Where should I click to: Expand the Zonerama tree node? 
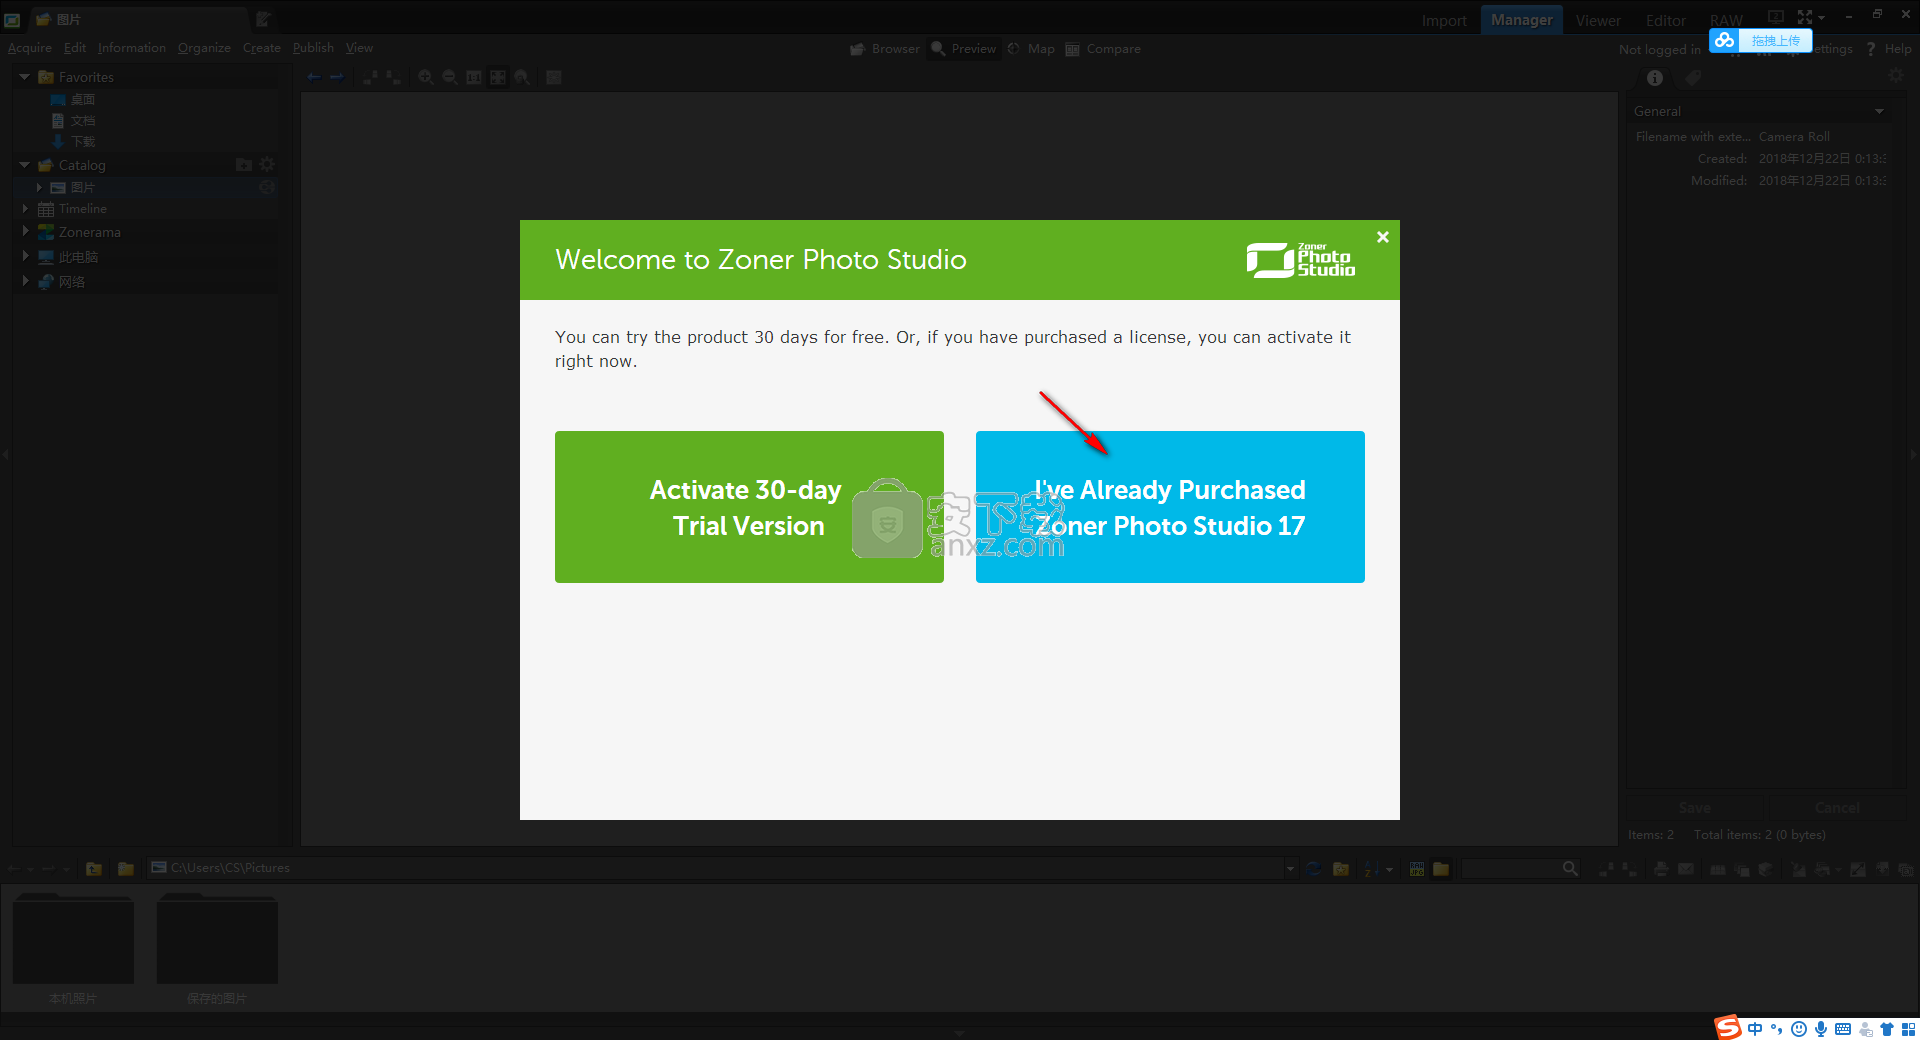25,231
